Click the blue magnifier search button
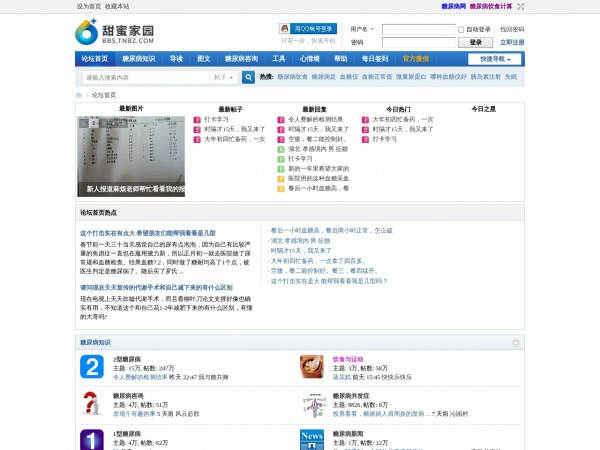This screenshot has height=450, width=600. [248, 77]
